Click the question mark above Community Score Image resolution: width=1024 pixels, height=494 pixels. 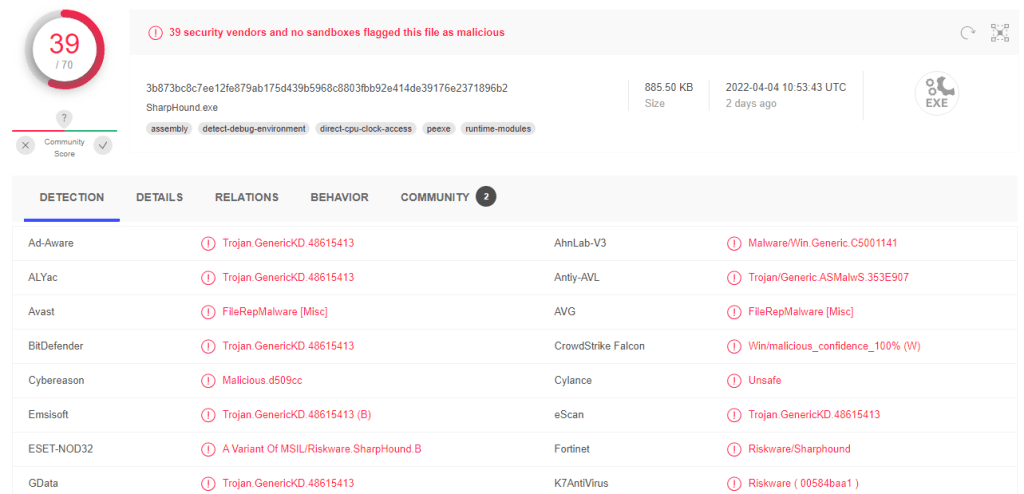point(64,118)
